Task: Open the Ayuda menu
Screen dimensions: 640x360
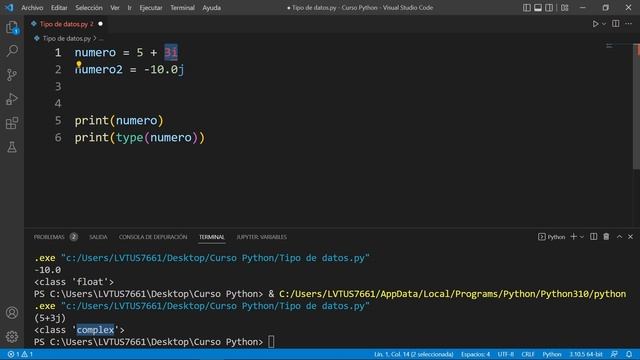Action: pos(211,8)
